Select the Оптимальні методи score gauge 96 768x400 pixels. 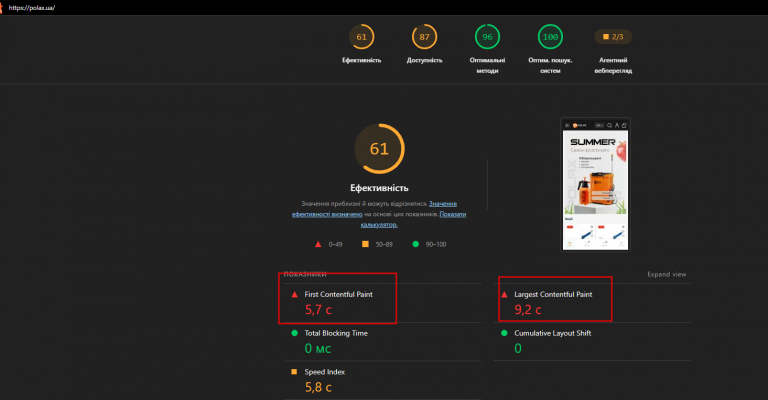pyautogui.click(x=487, y=37)
